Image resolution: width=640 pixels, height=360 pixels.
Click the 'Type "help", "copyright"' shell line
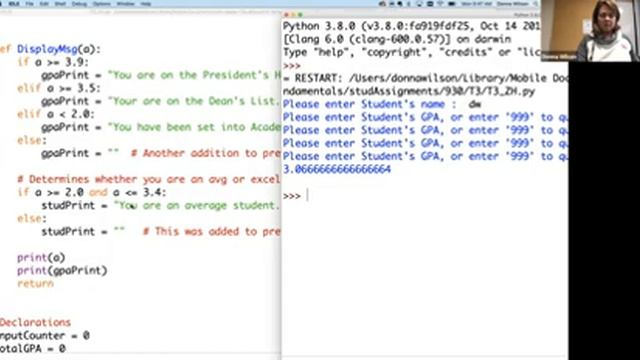coord(411,52)
